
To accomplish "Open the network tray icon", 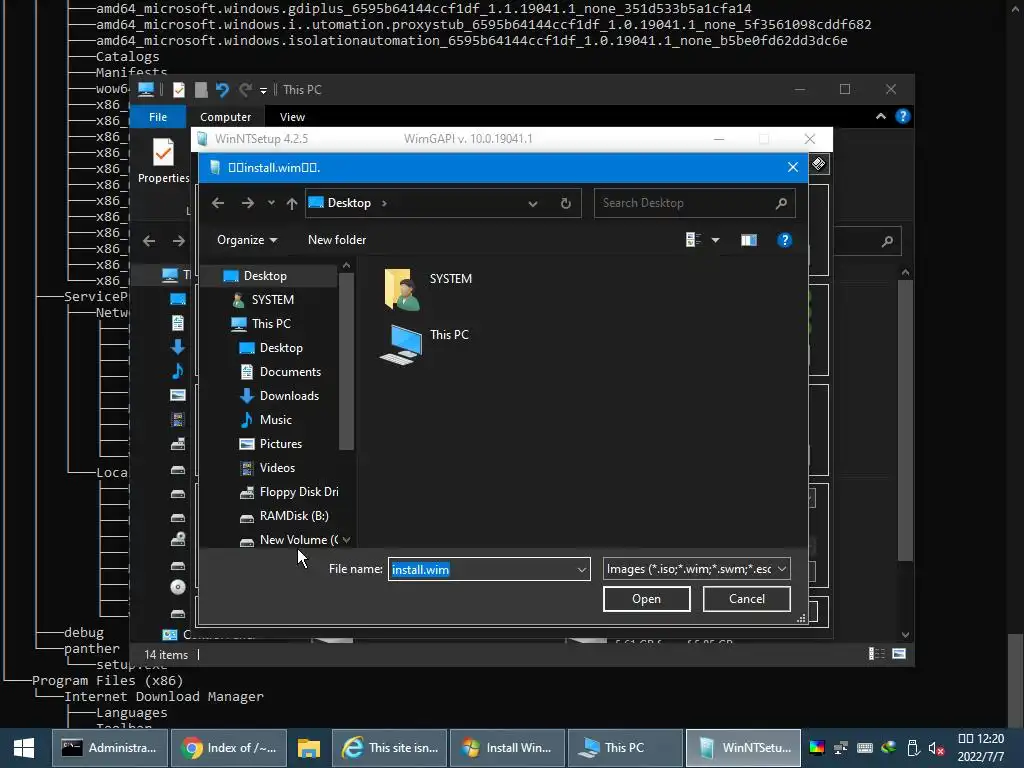I will click(840, 748).
